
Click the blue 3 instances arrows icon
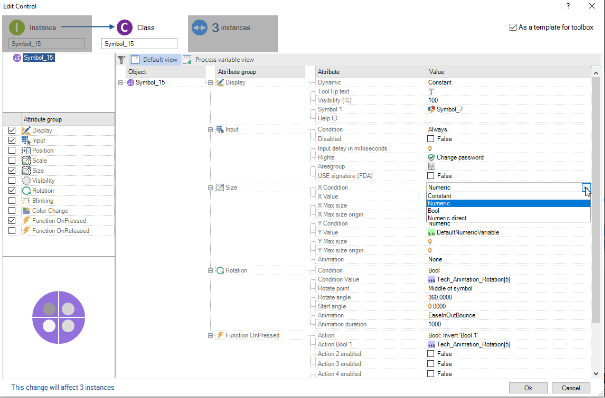pos(199,28)
